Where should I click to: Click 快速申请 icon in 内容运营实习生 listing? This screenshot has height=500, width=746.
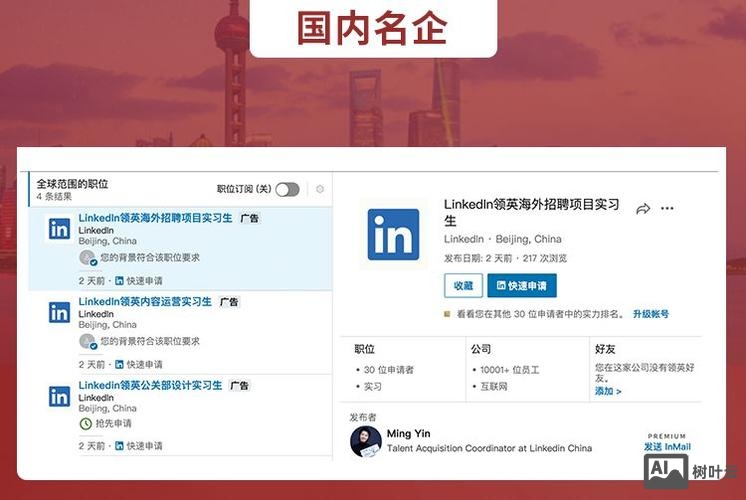(x=119, y=364)
